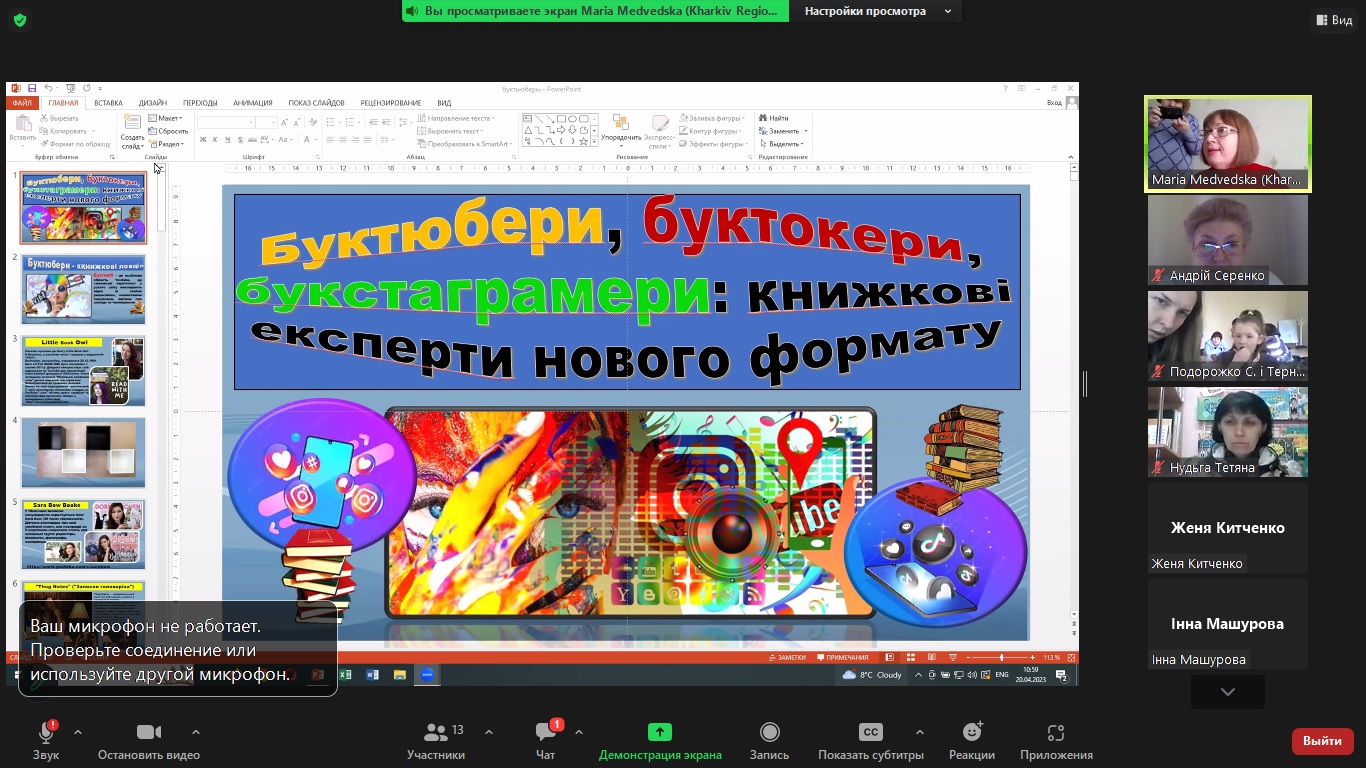
Task: Open the Chat panel
Action: point(545,733)
